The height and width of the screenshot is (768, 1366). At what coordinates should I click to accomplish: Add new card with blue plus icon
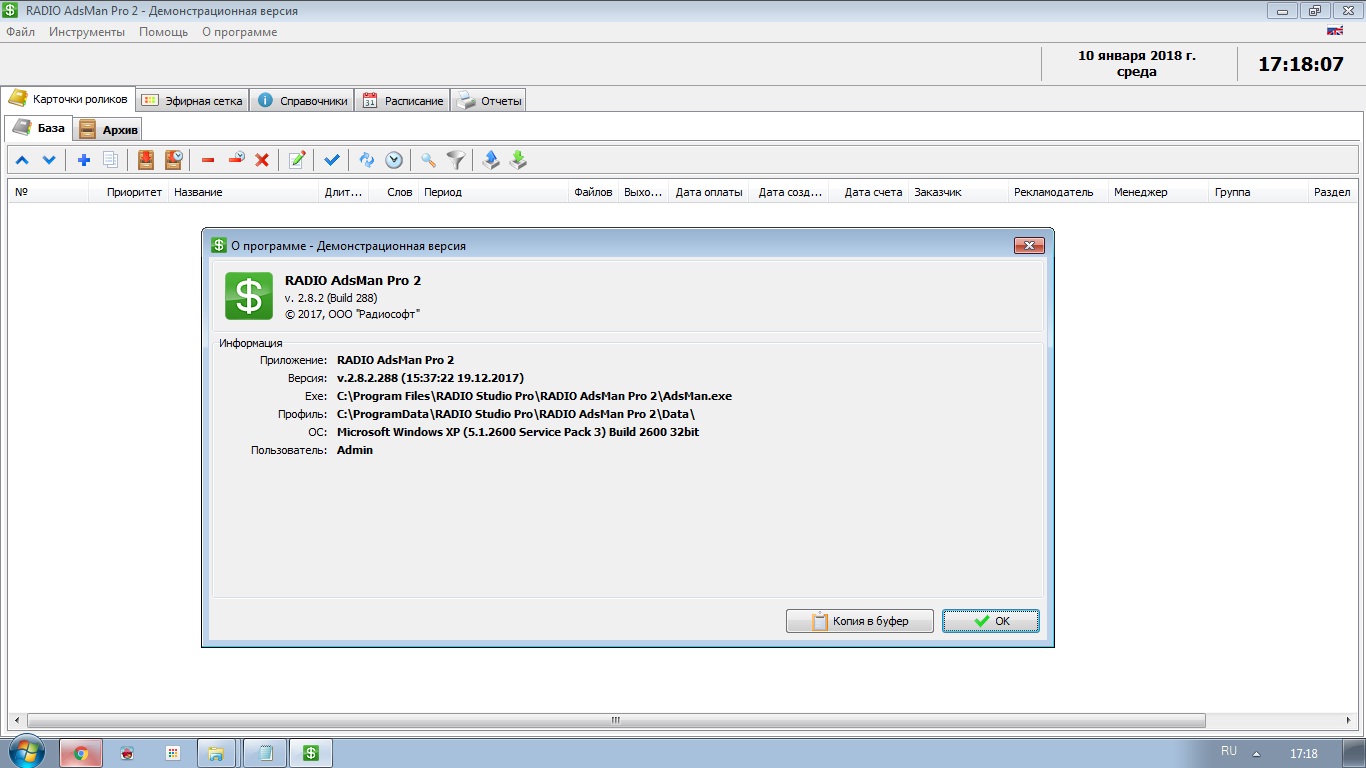84,160
